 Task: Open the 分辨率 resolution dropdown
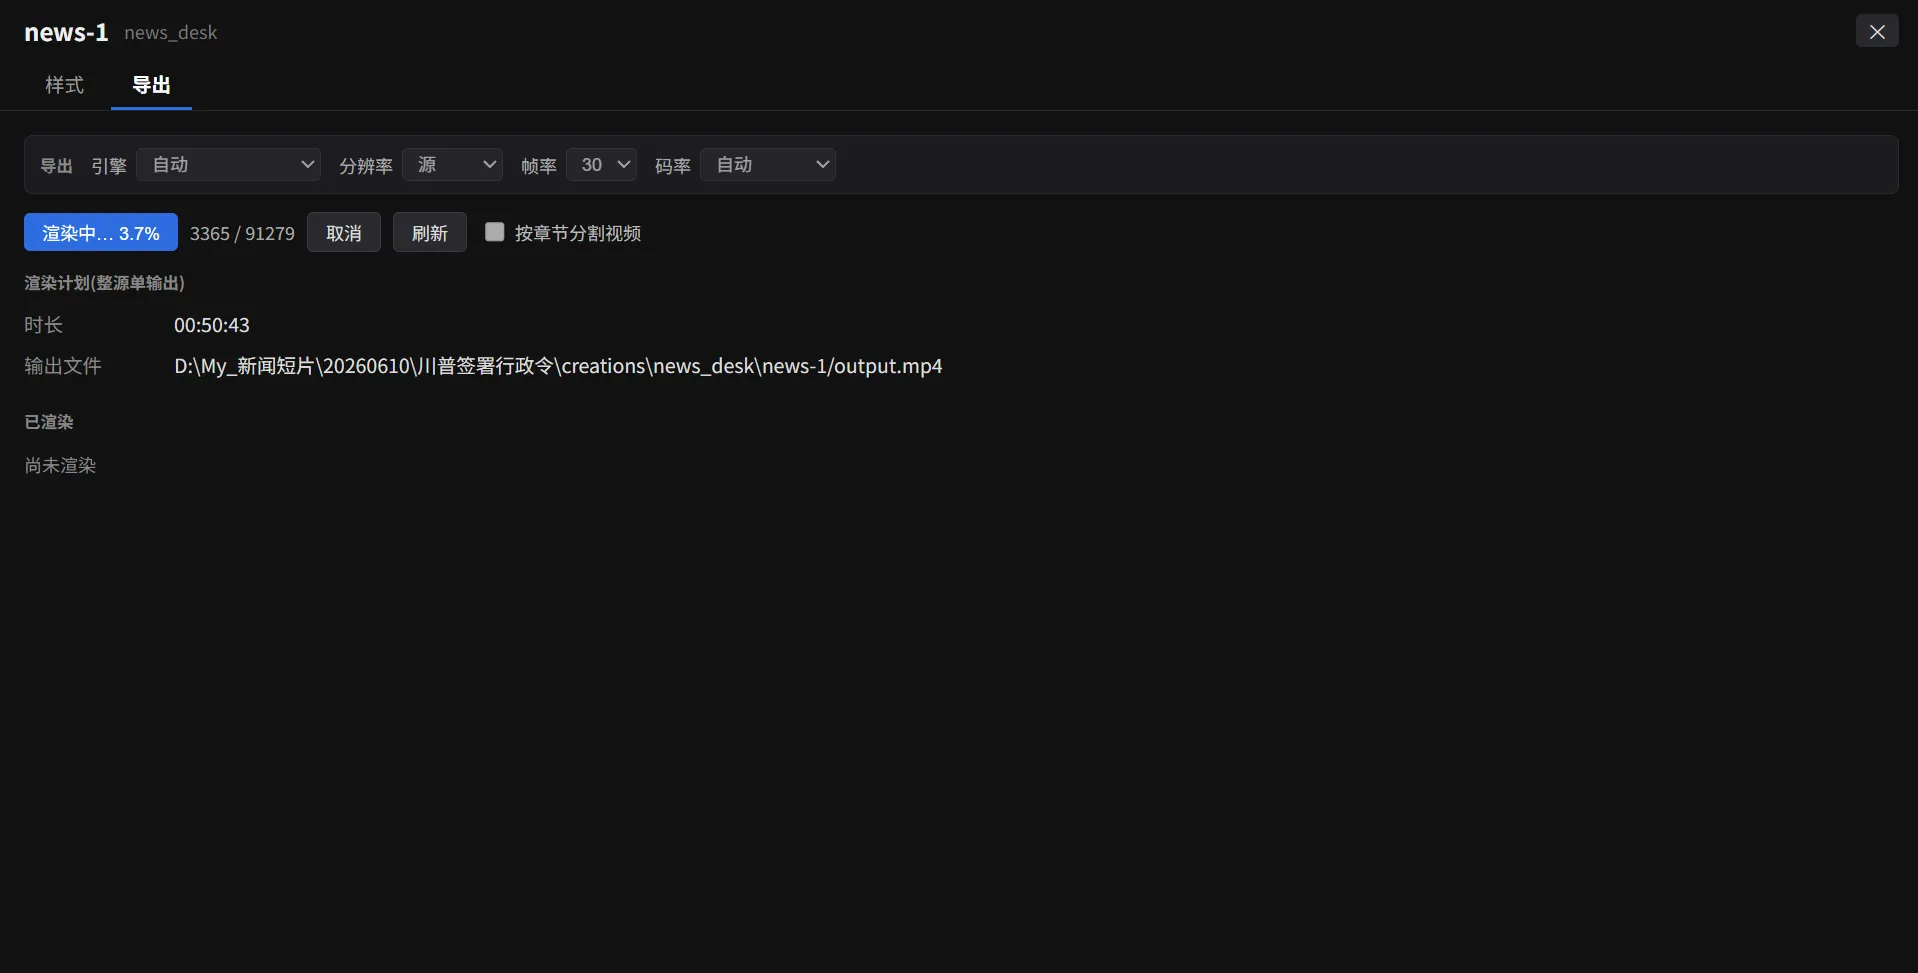452,165
